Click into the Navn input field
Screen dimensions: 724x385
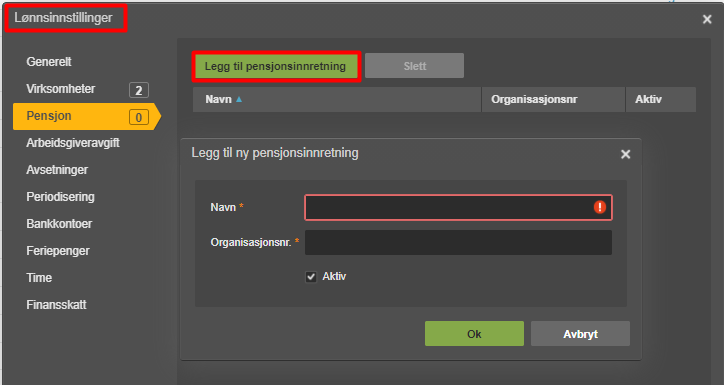click(458, 207)
